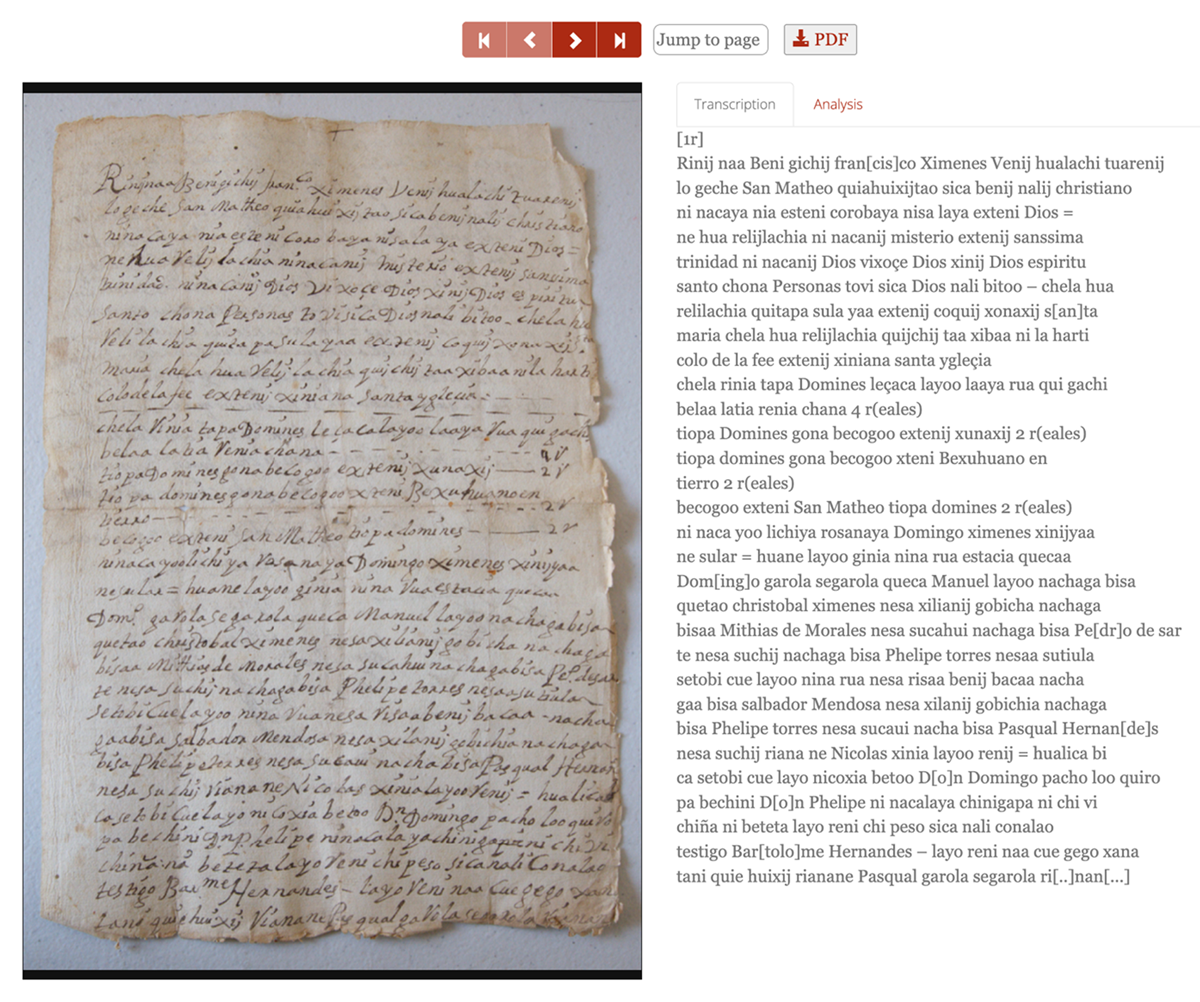Select the Transcription tab
1200x1002 pixels.
[735, 104]
